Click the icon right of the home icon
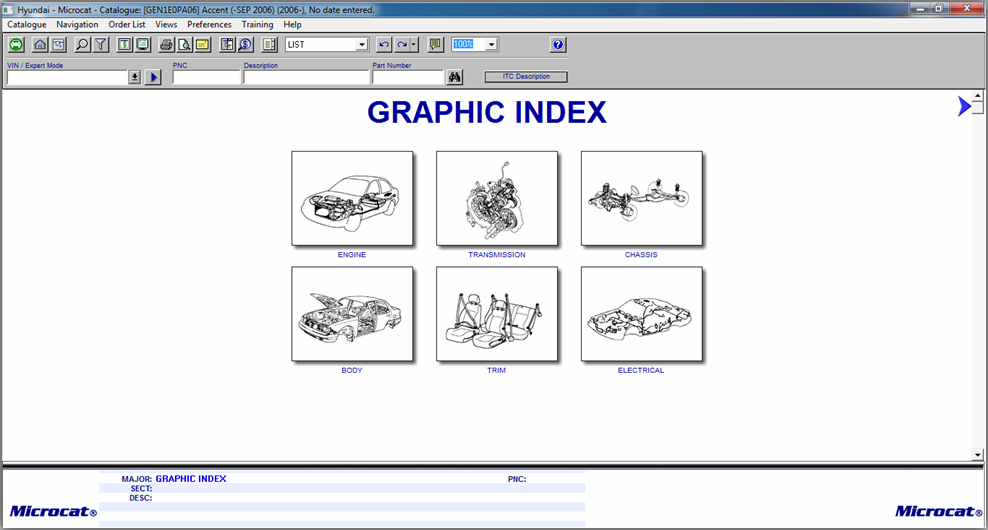The width and height of the screenshot is (988, 530). click(59, 45)
